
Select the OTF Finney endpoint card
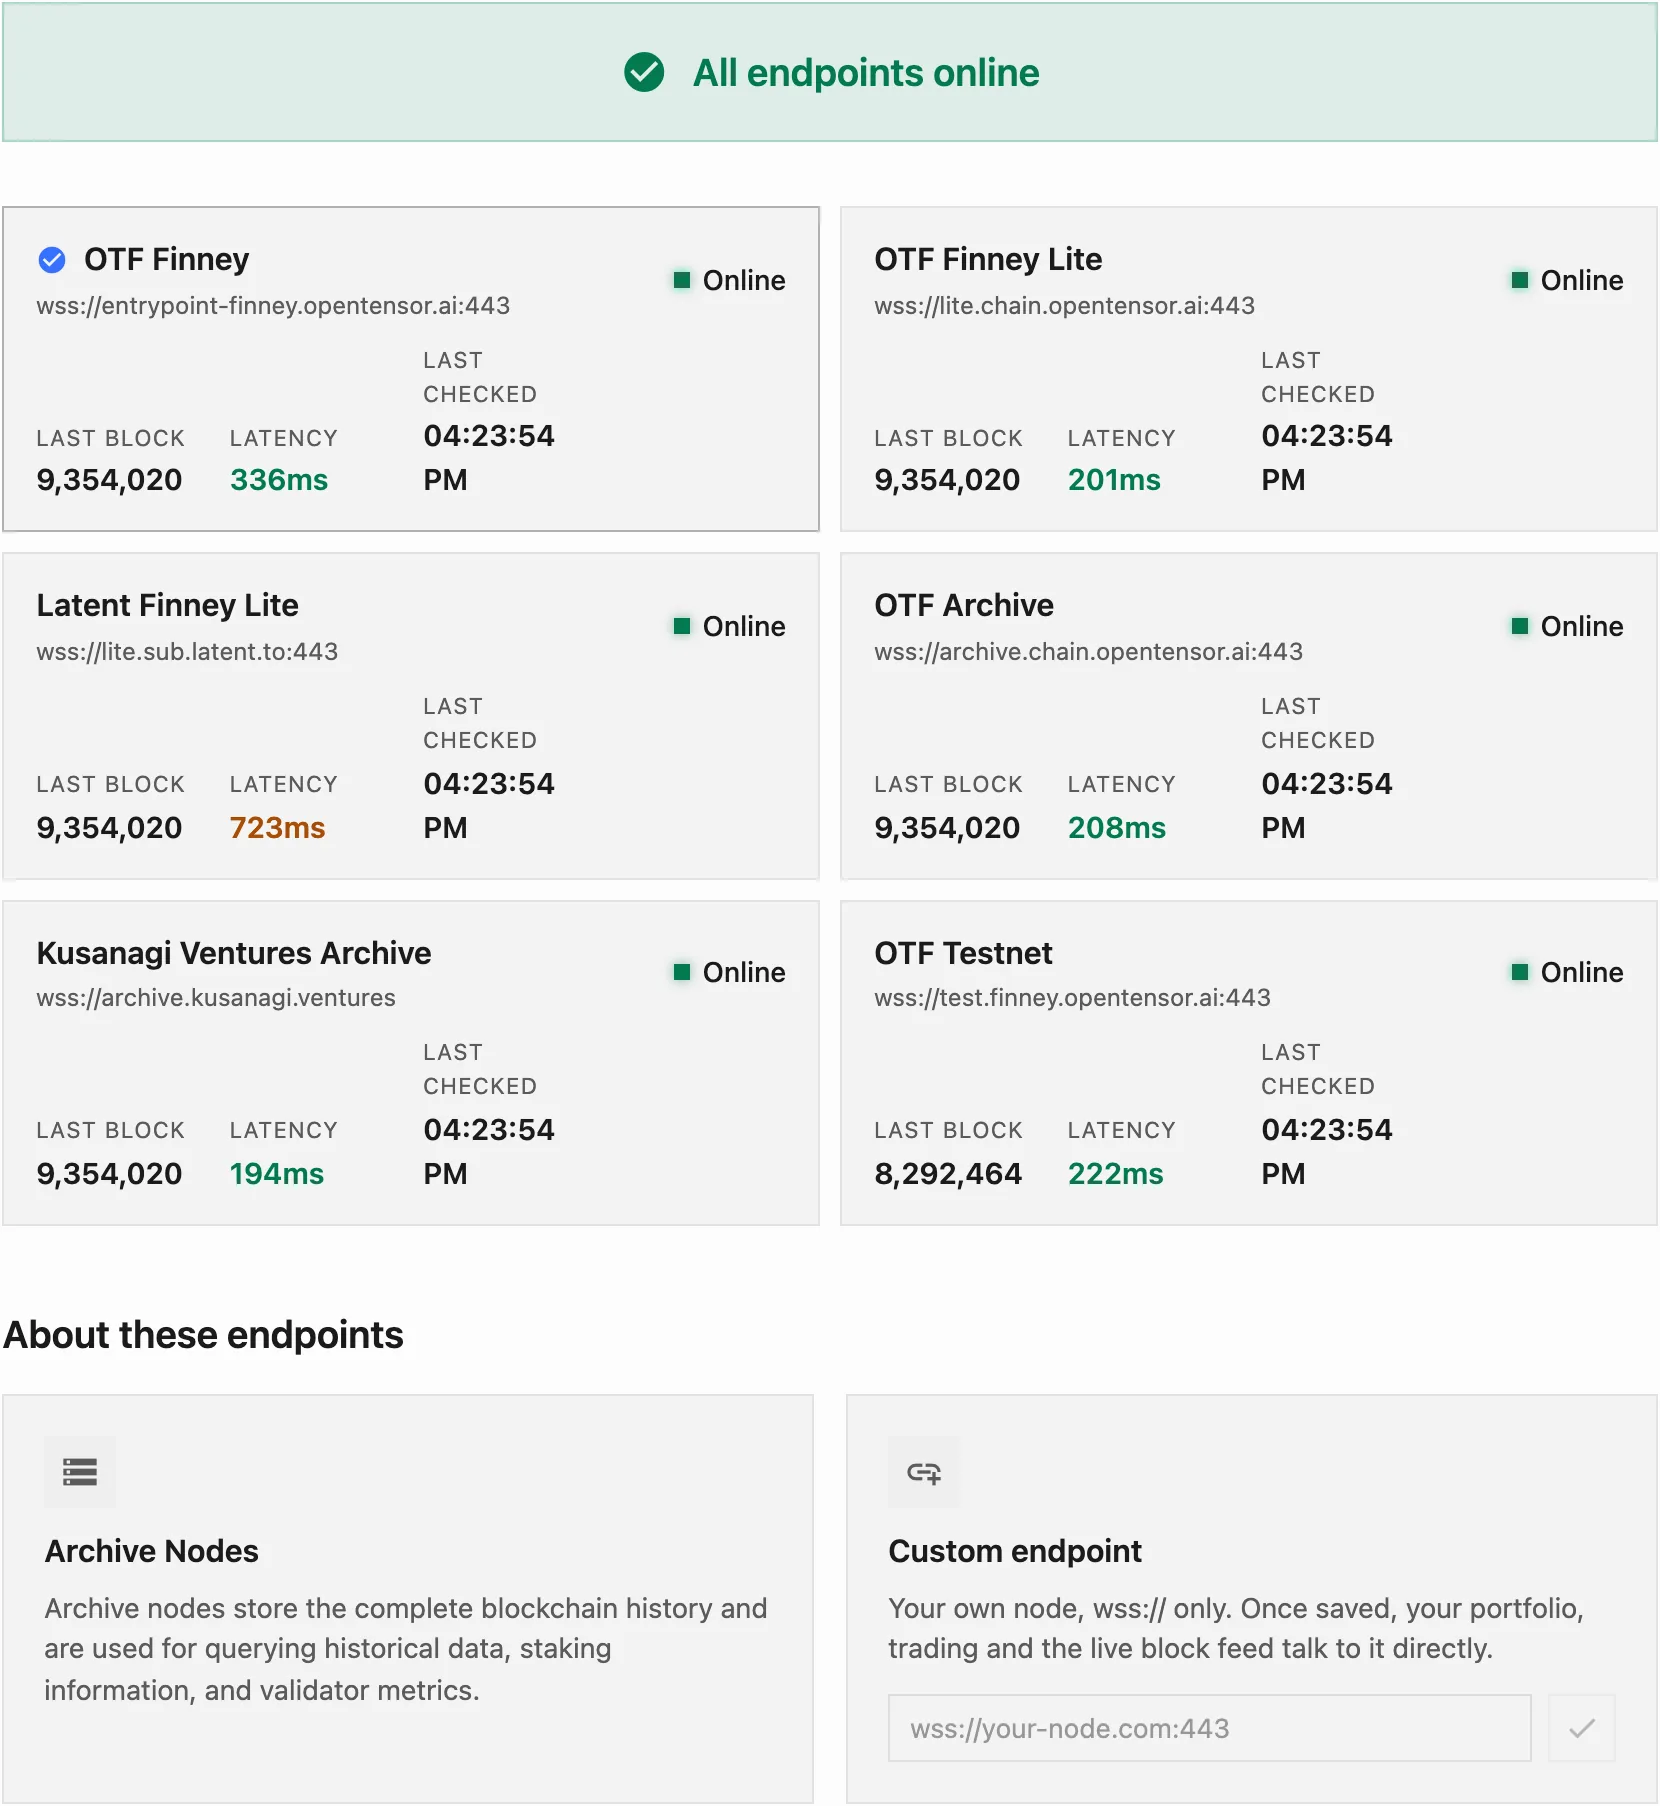pyautogui.click(x=411, y=369)
